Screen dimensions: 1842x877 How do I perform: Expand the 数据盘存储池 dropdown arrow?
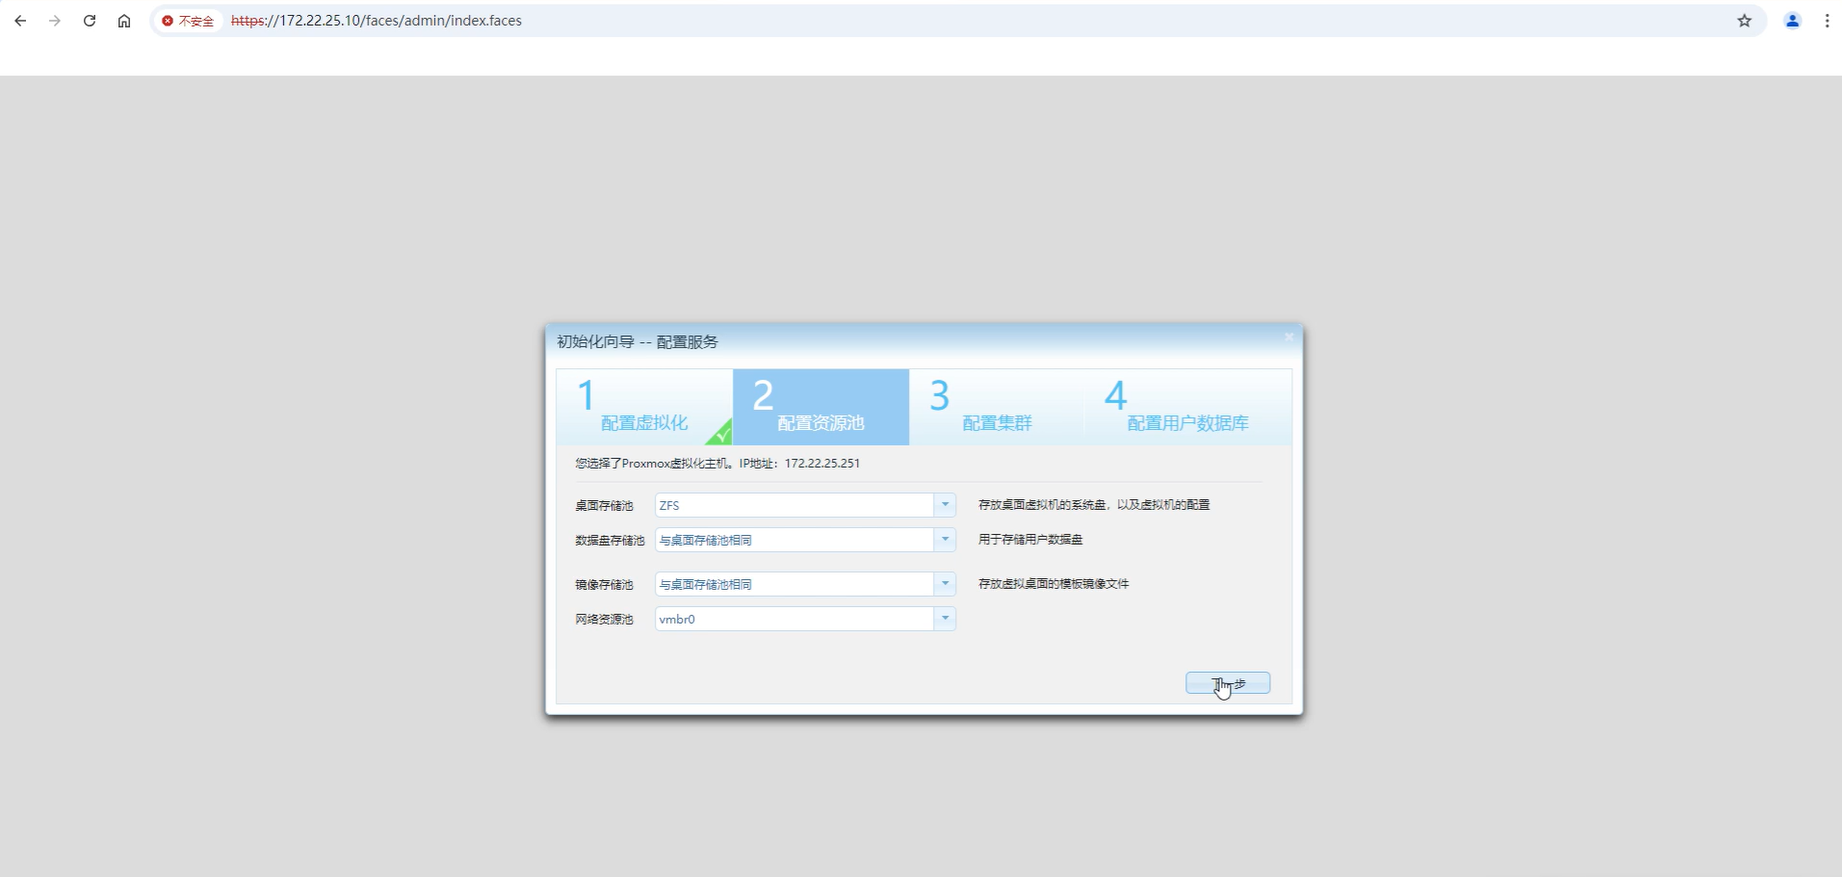[x=945, y=540]
